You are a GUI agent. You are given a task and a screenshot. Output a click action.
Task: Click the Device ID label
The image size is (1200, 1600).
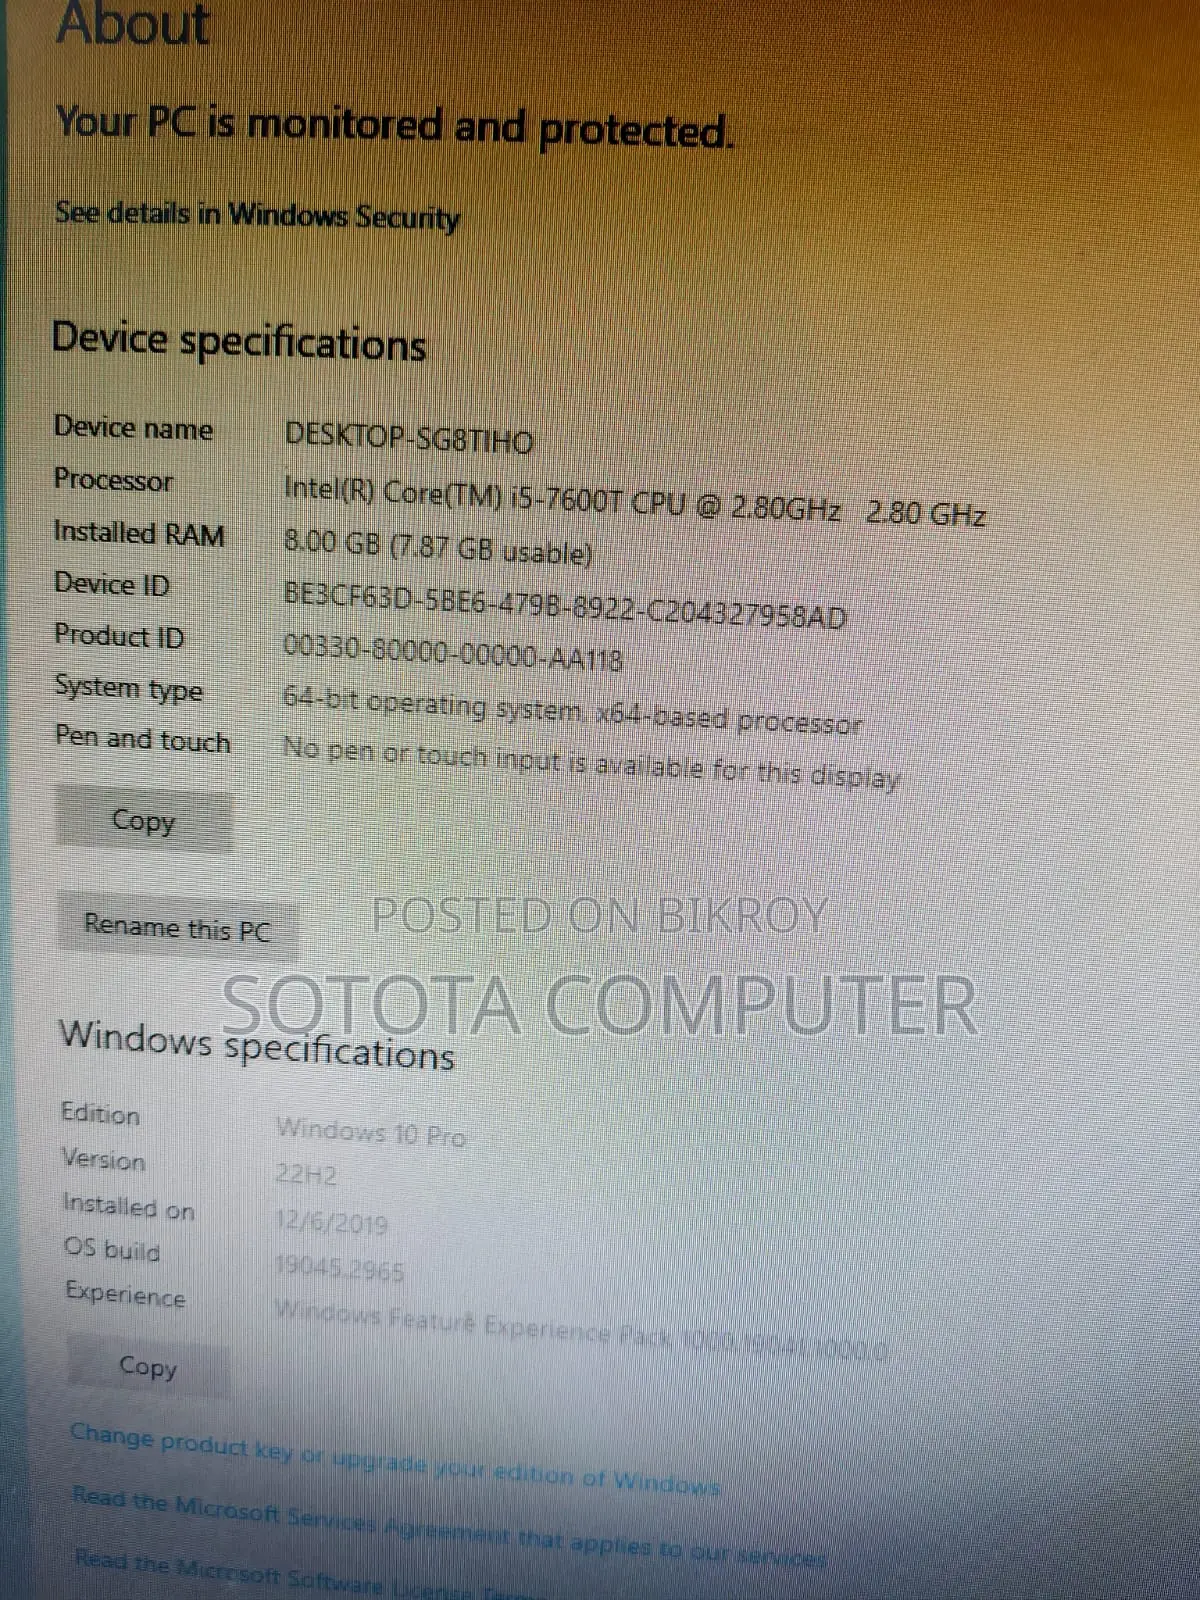pyautogui.click(x=112, y=584)
